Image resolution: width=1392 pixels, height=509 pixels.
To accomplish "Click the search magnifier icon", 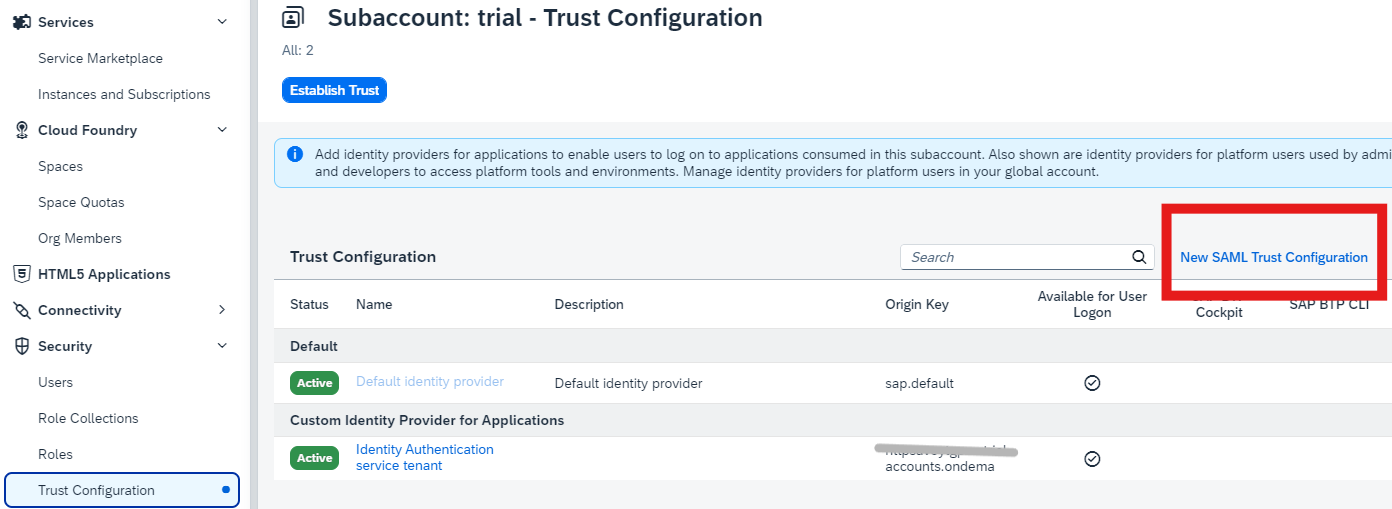I will [x=1139, y=257].
